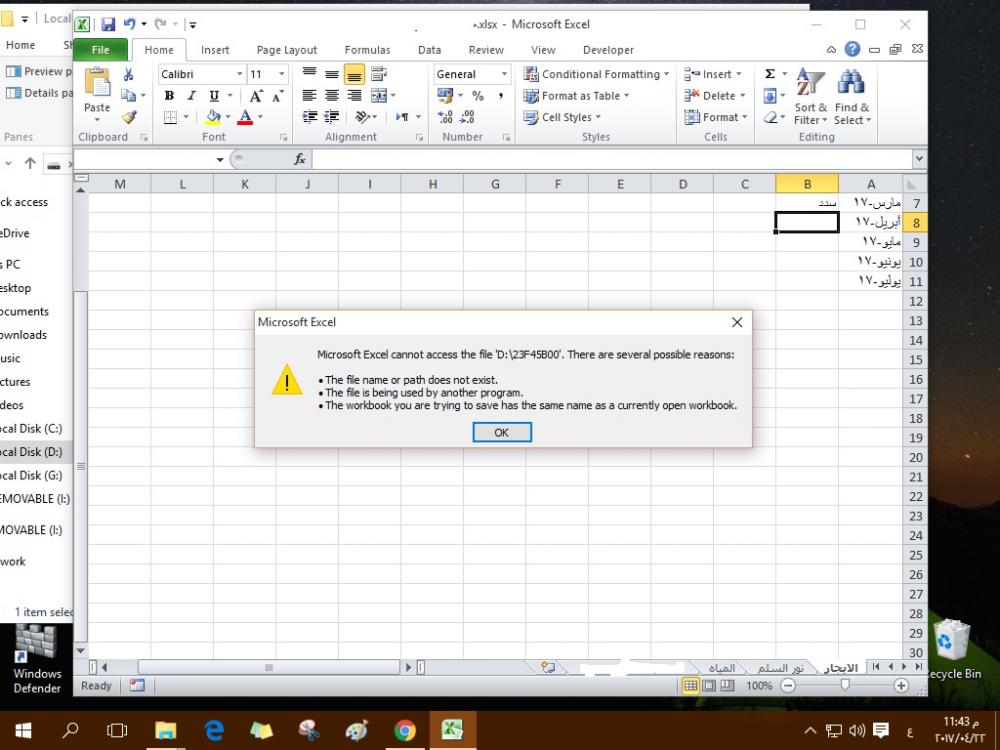Click the Cut scissors icon
This screenshot has width=1000, height=750.
point(128,75)
